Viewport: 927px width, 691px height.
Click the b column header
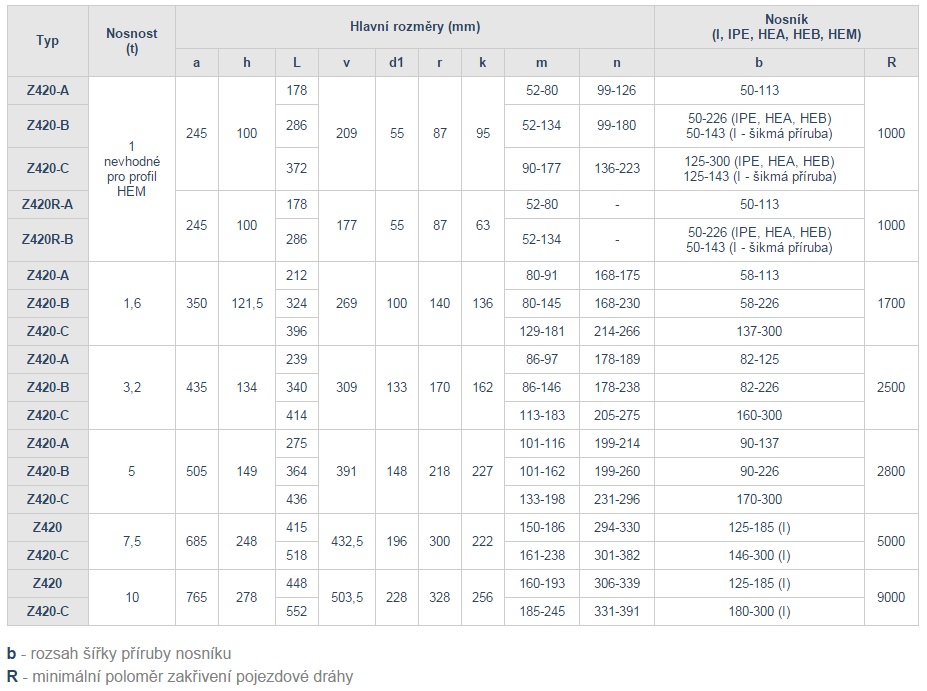click(x=760, y=62)
